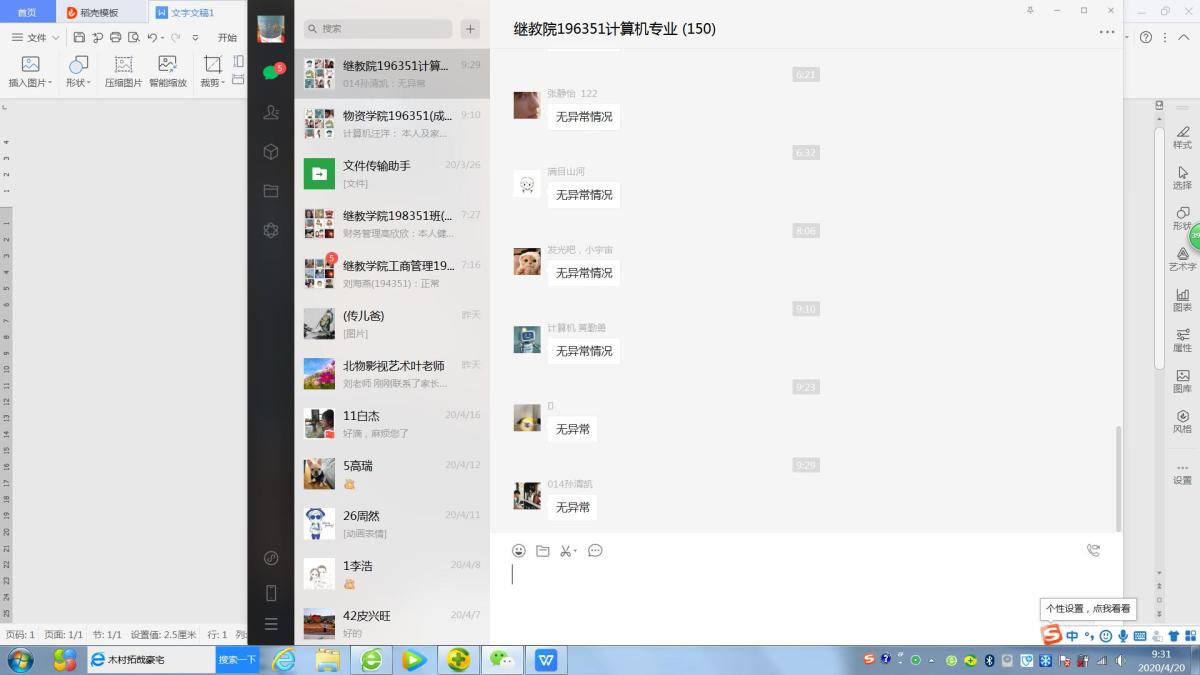
Task: Open 属性 panel in WPS sidebar
Action: (x=1182, y=340)
